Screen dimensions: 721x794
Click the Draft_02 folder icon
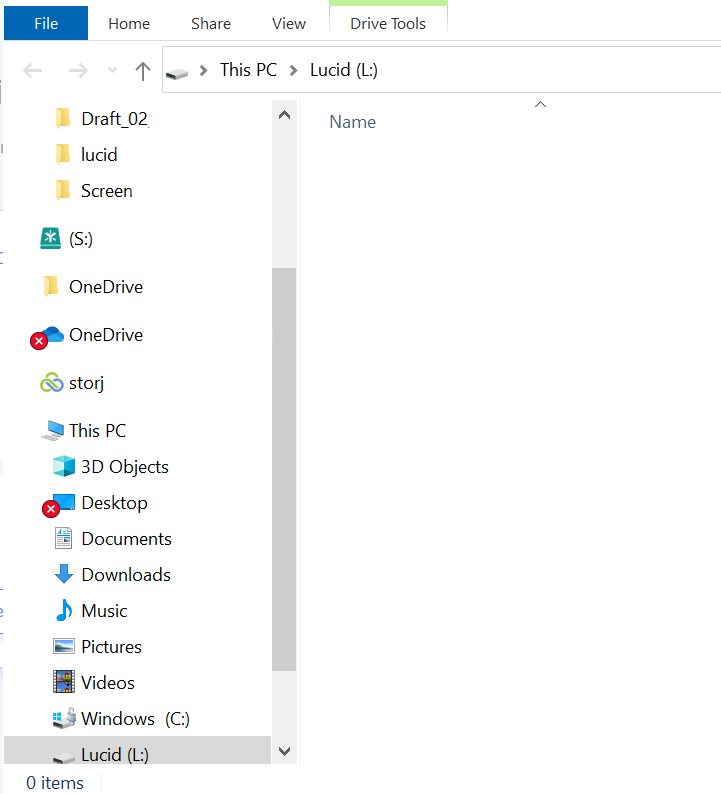tap(63, 118)
